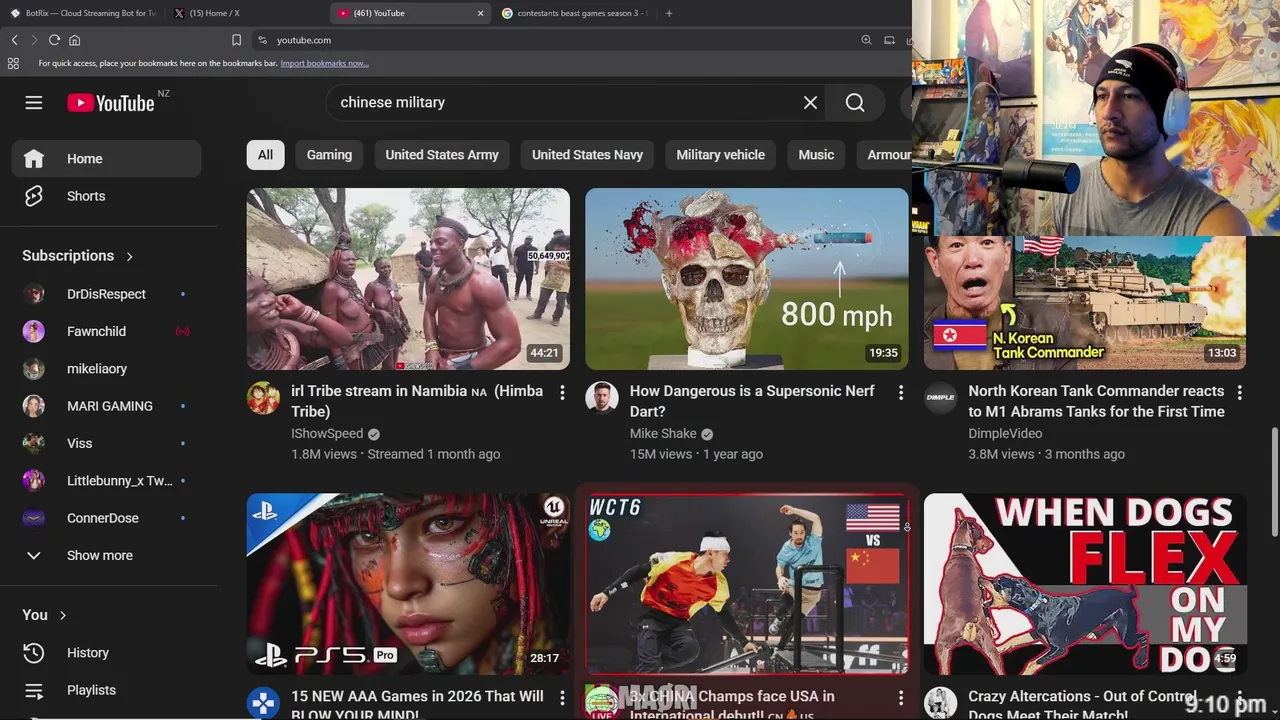Open options menu for North Korean Tank Commander video
The height and width of the screenshot is (720, 1280).
(1239, 392)
